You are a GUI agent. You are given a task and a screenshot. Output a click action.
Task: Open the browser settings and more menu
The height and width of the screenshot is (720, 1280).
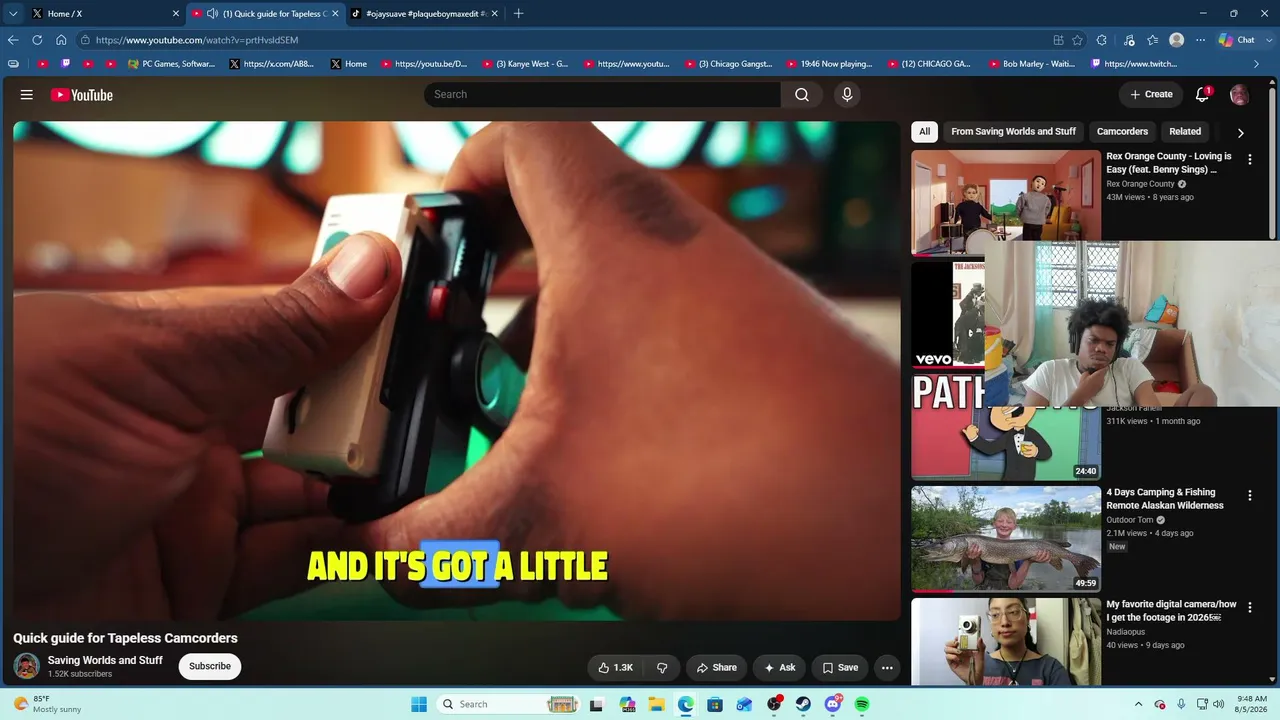click(1201, 40)
